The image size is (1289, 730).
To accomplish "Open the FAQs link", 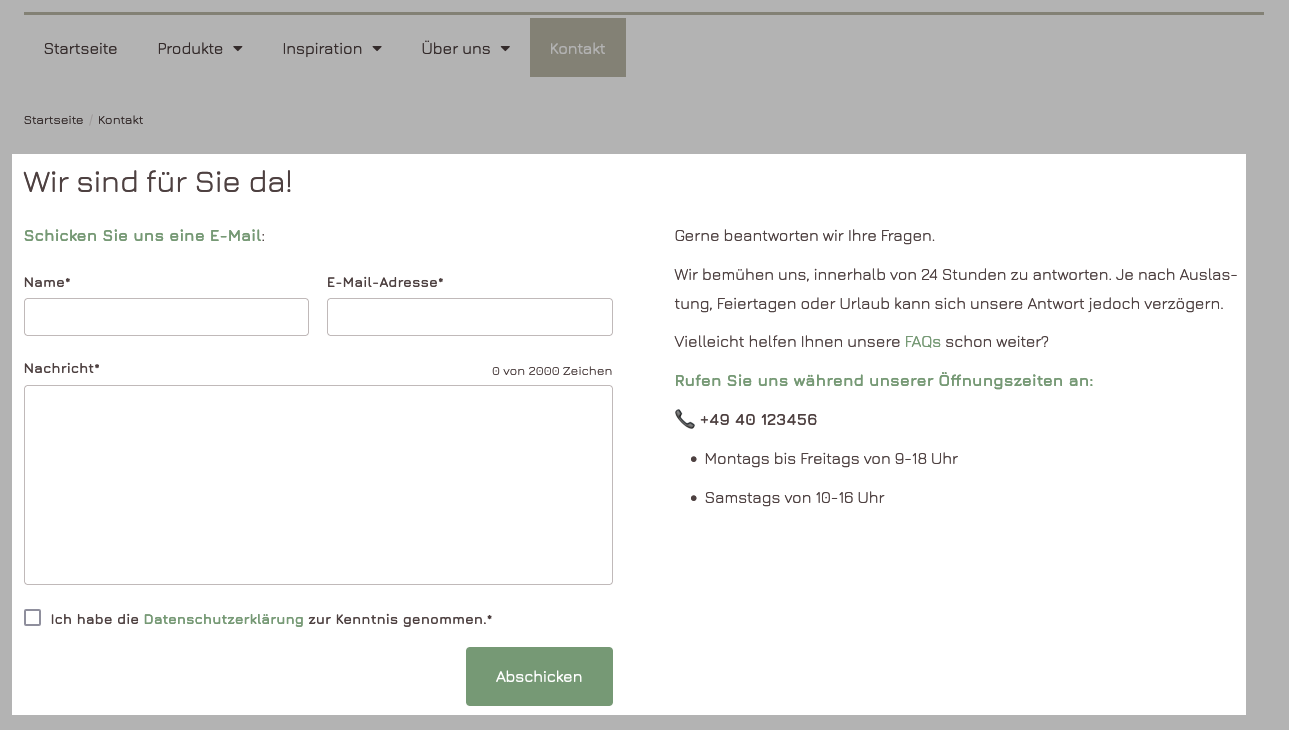I will point(922,342).
